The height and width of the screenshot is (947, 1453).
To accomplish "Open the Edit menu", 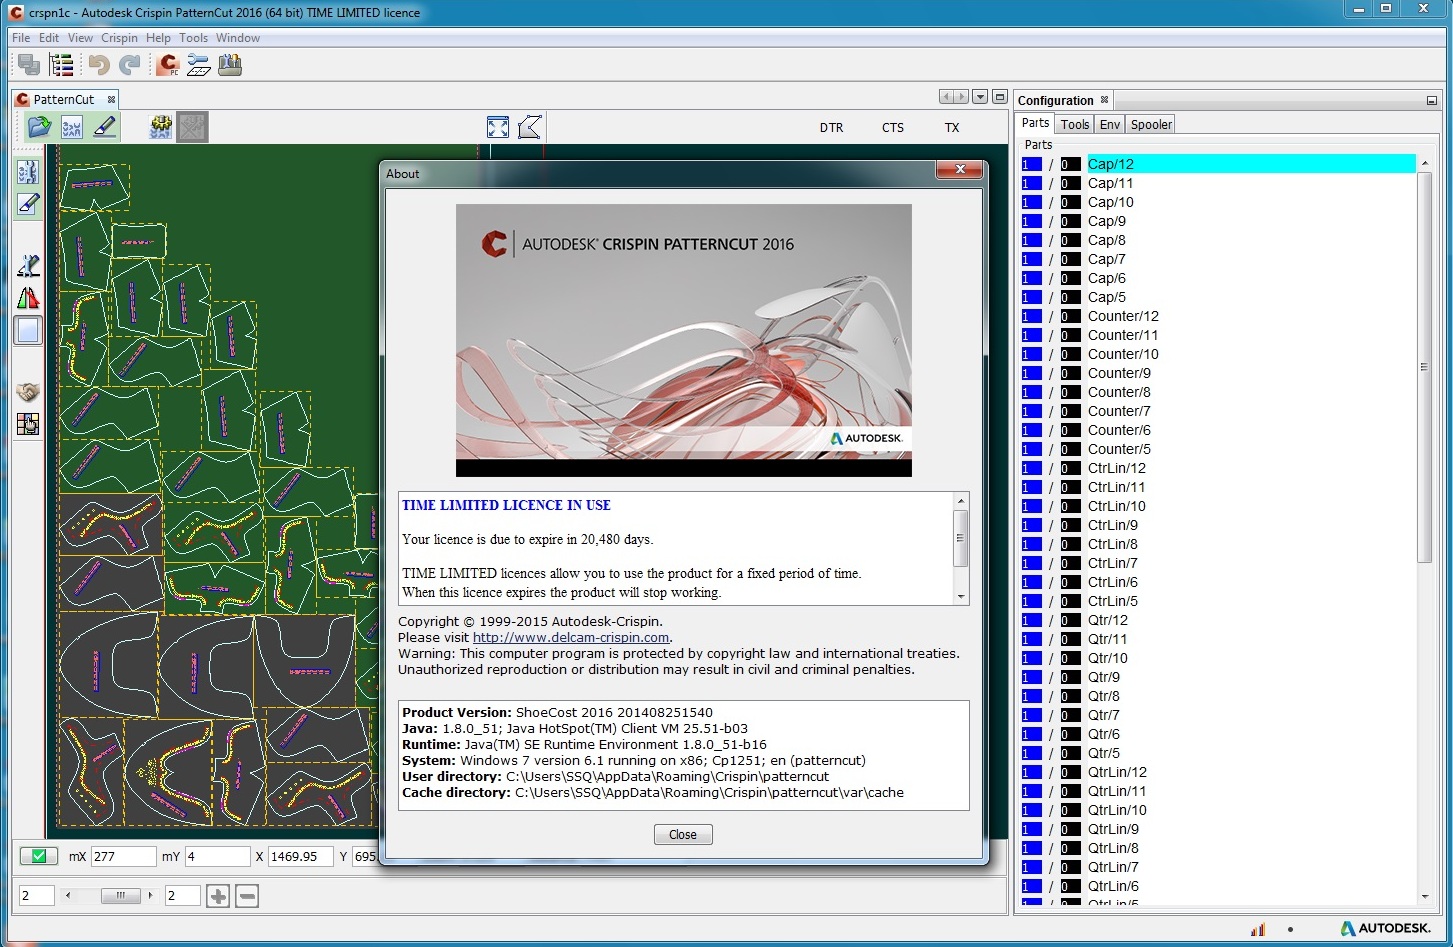I will [49, 38].
